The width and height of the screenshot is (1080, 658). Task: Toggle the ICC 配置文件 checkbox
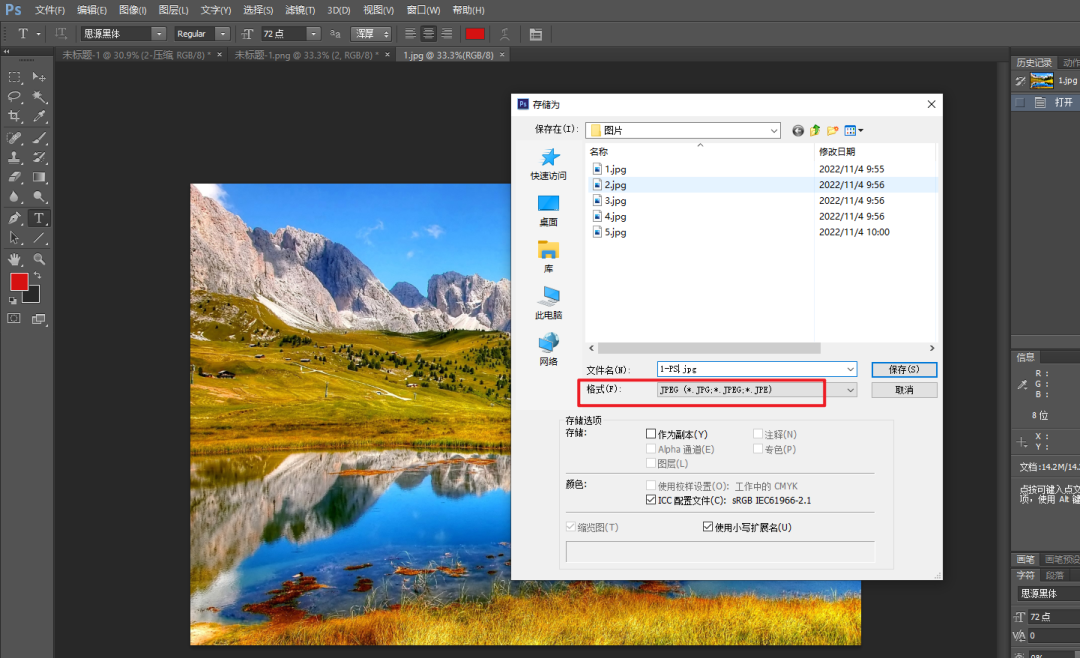651,500
